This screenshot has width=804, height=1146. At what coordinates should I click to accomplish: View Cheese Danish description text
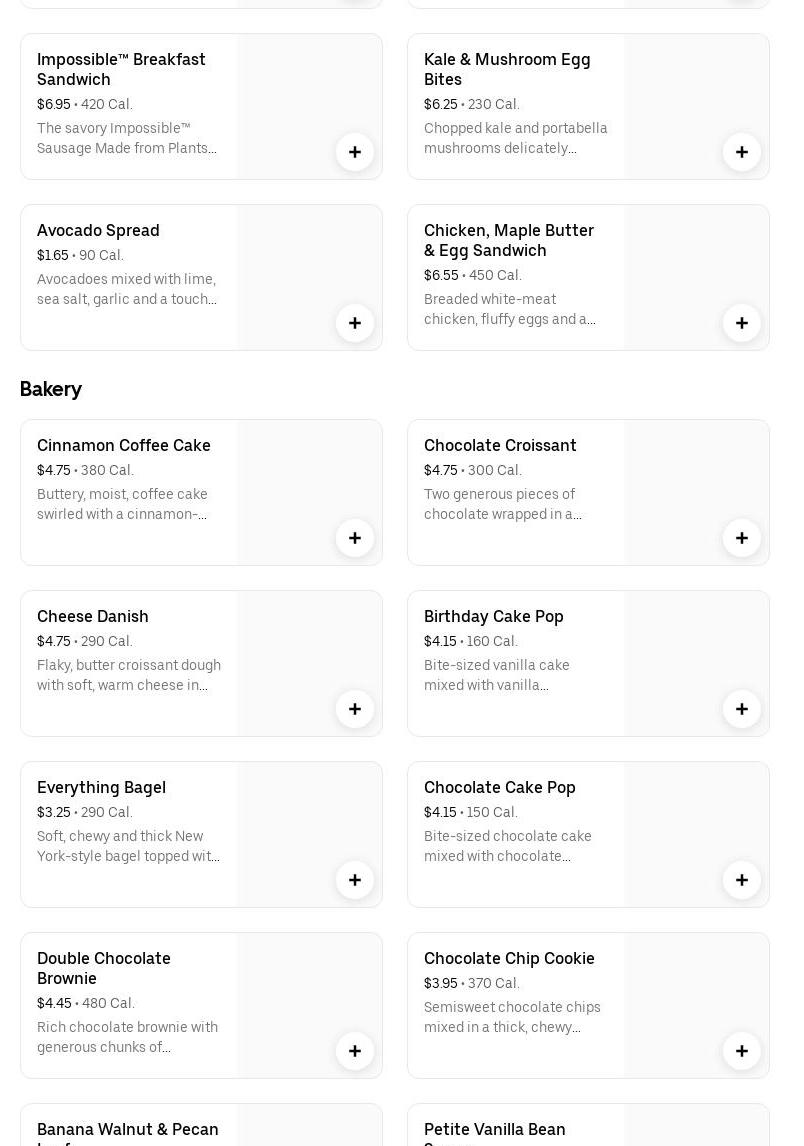129,675
